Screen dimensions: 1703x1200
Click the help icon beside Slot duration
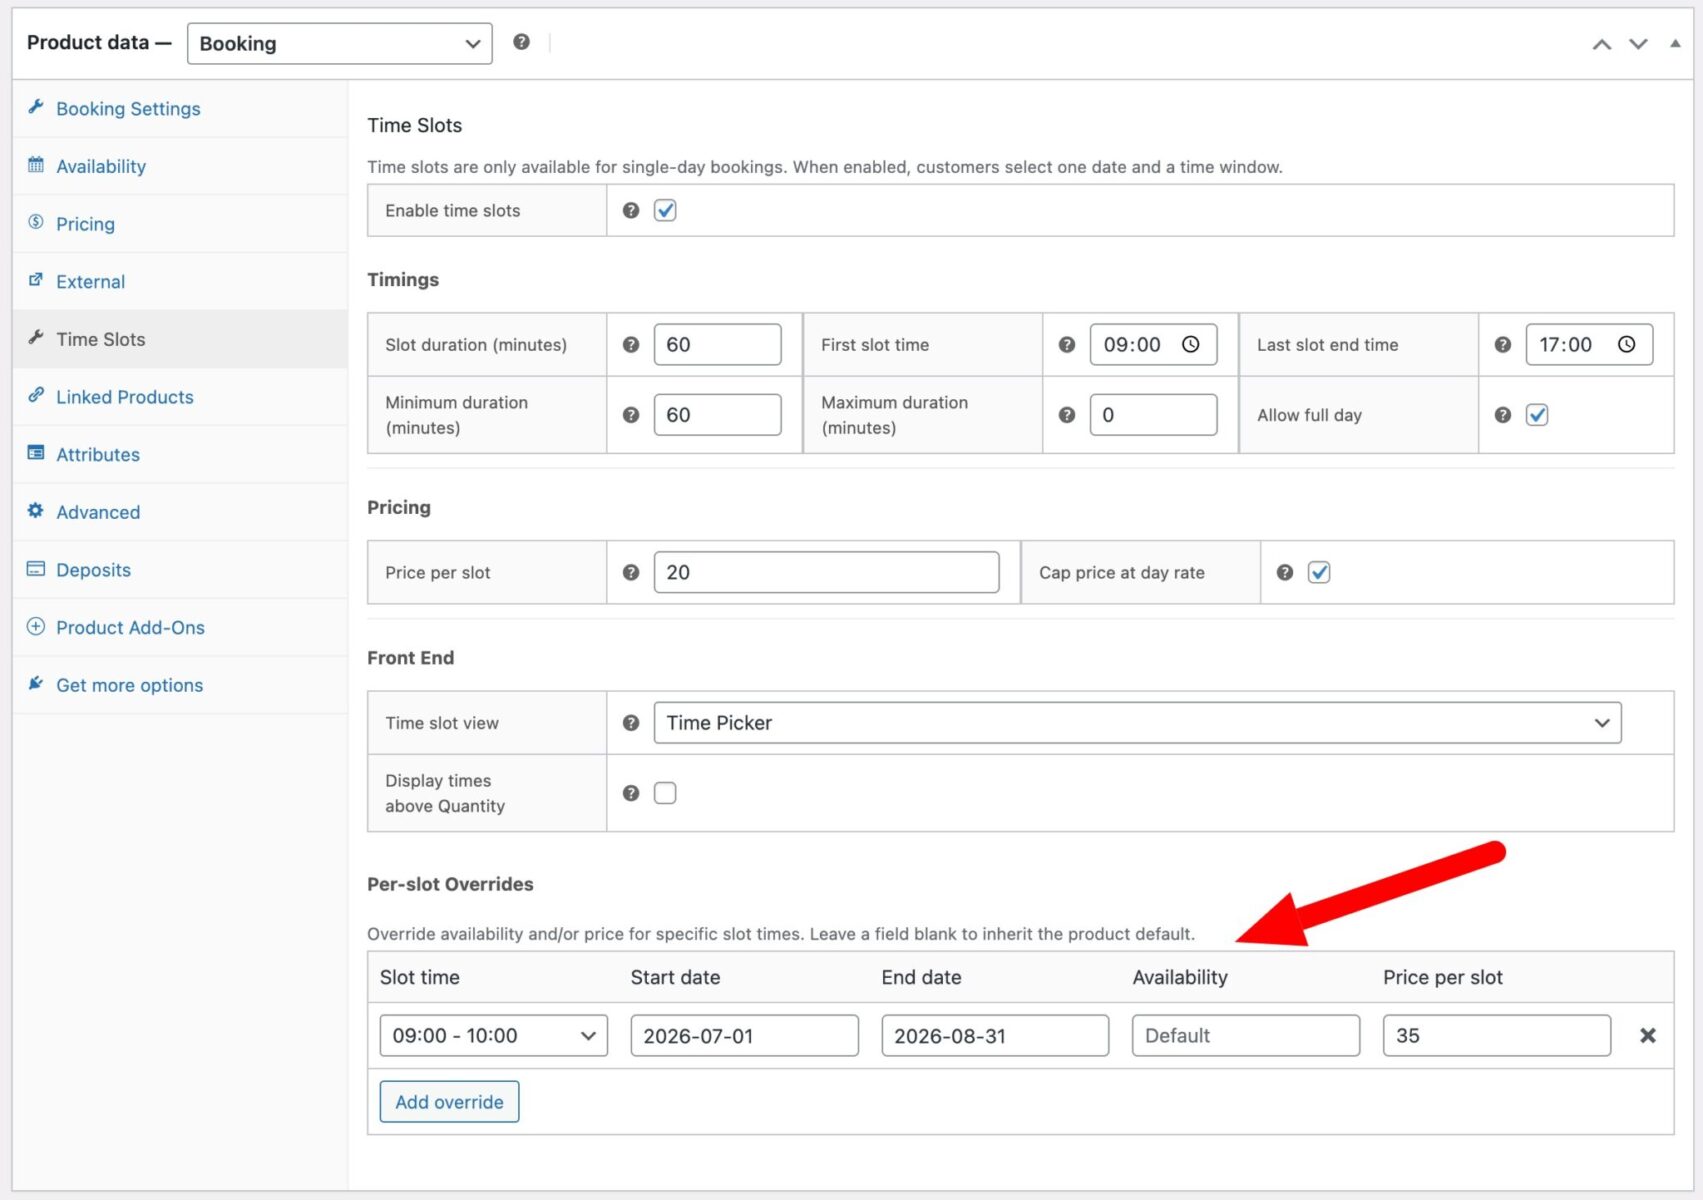tap(630, 345)
